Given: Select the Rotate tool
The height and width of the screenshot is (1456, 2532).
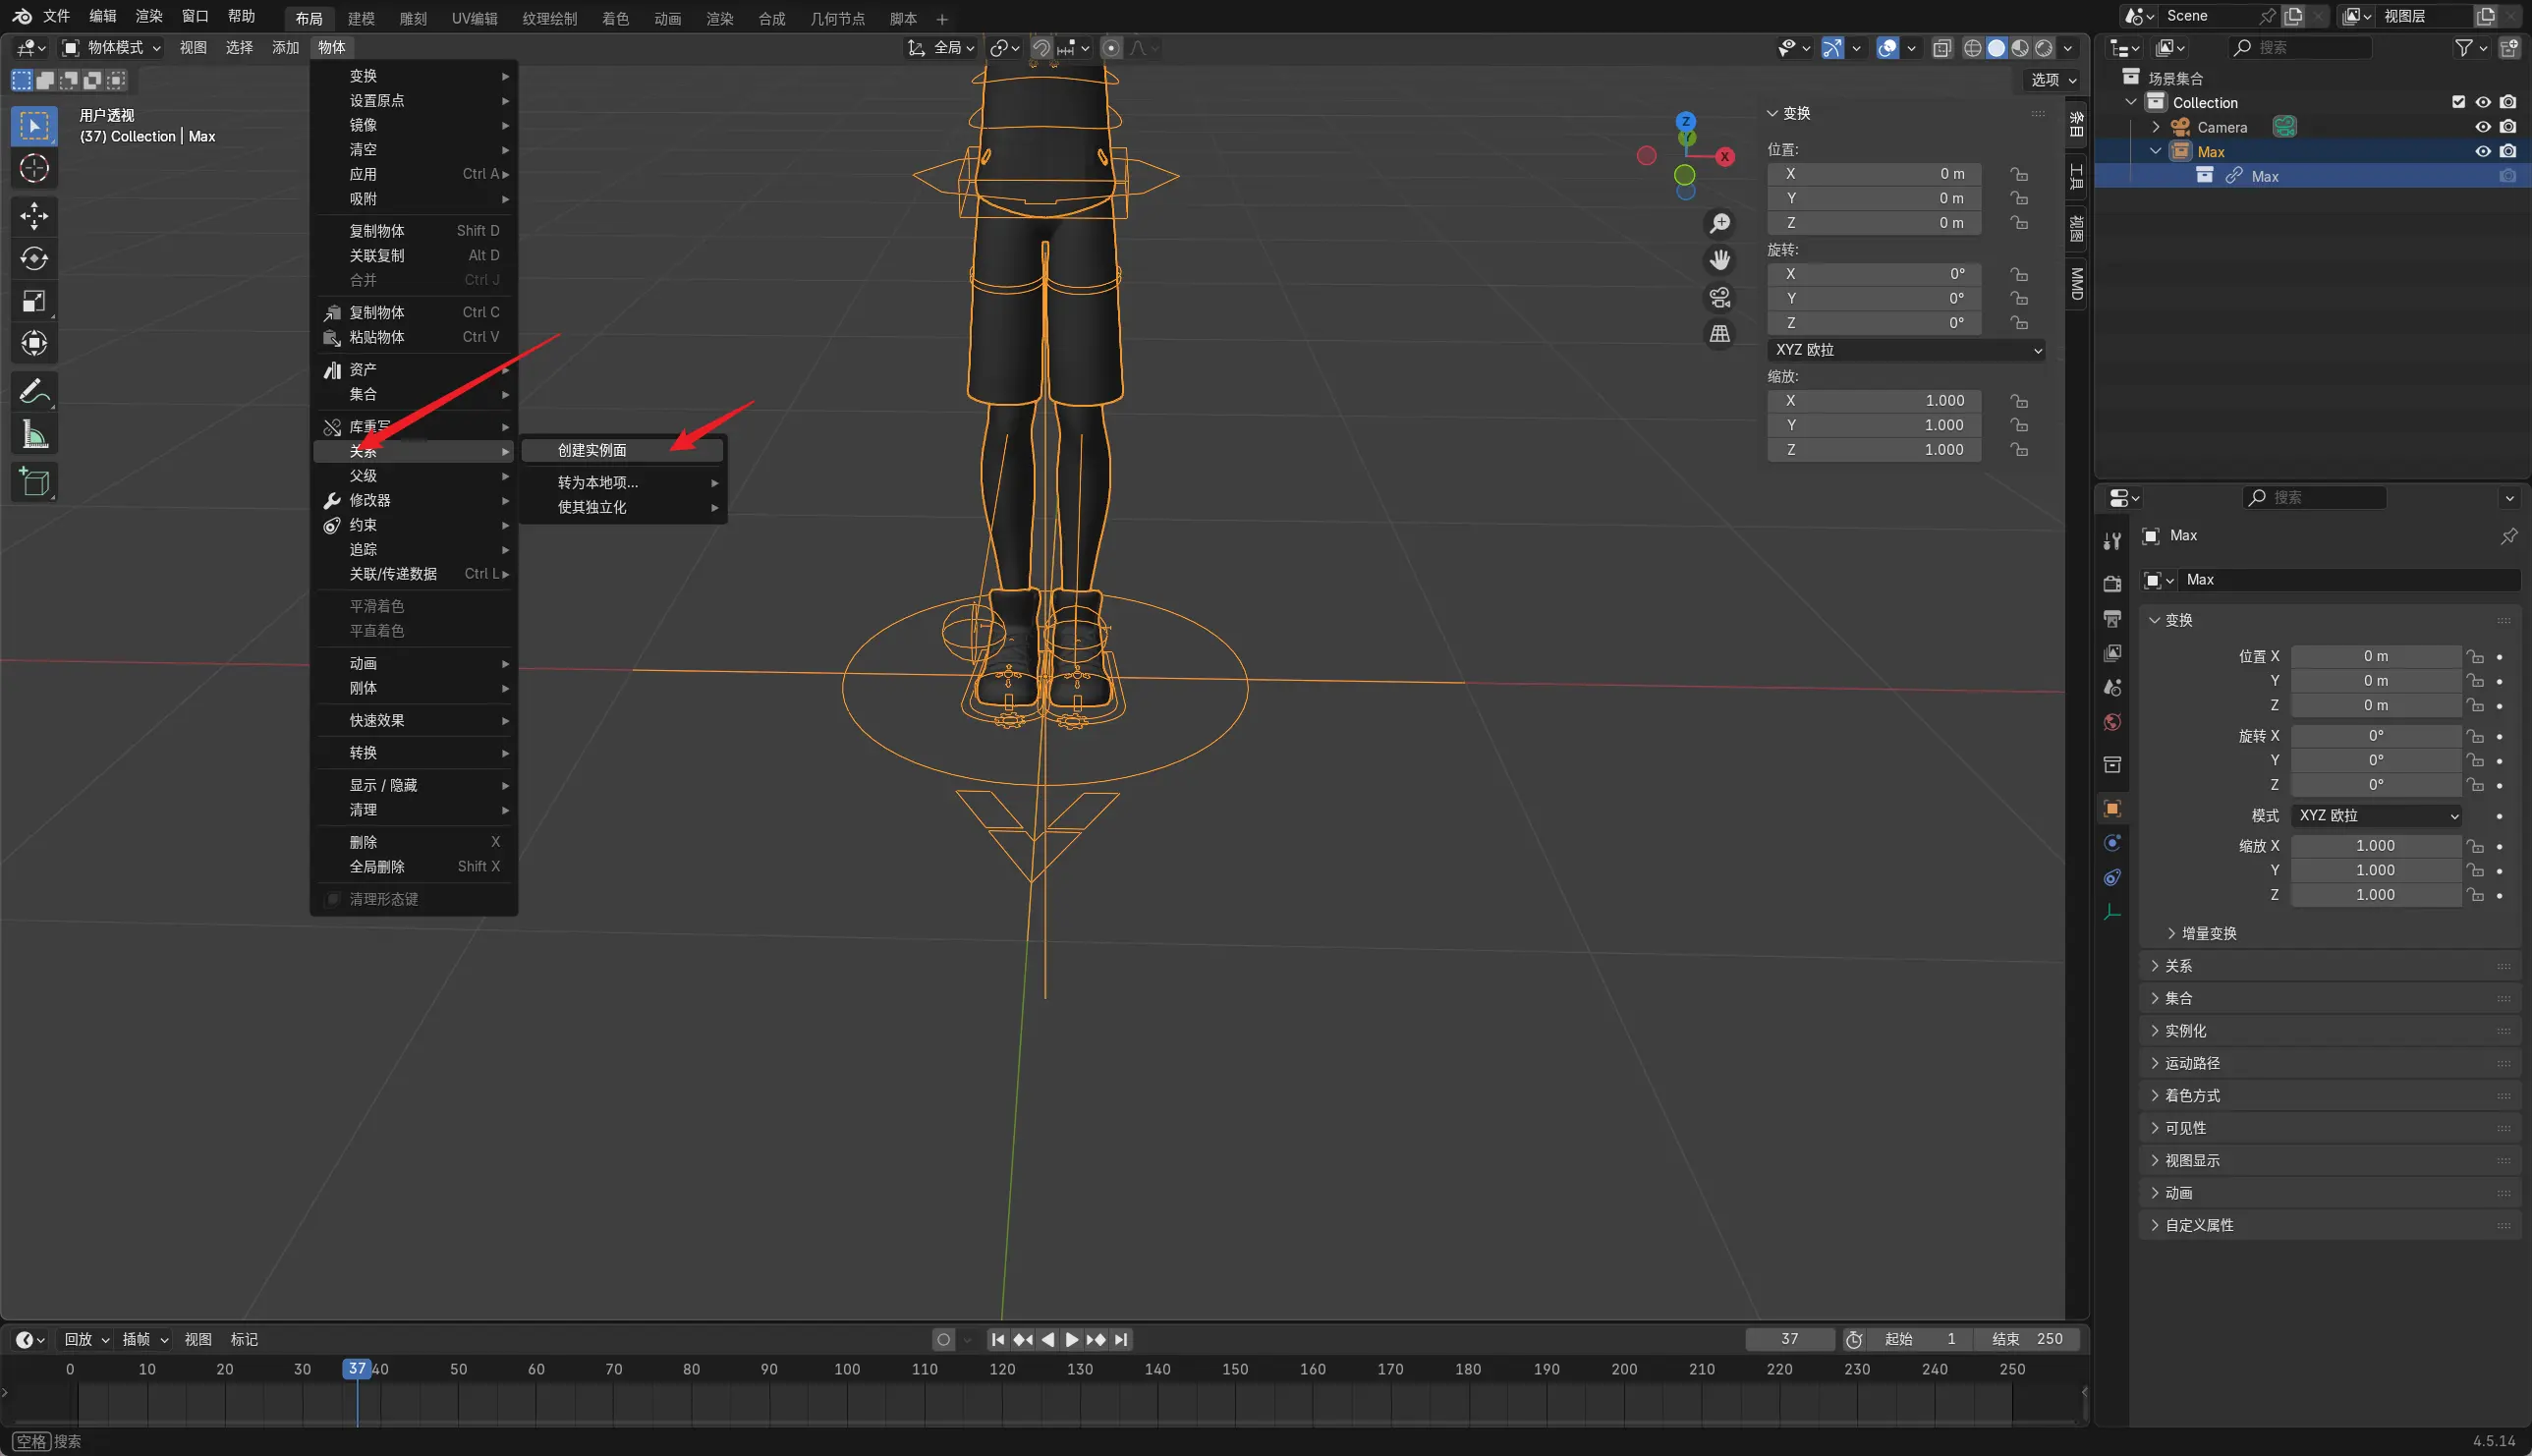Looking at the screenshot, I should click(x=34, y=258).
